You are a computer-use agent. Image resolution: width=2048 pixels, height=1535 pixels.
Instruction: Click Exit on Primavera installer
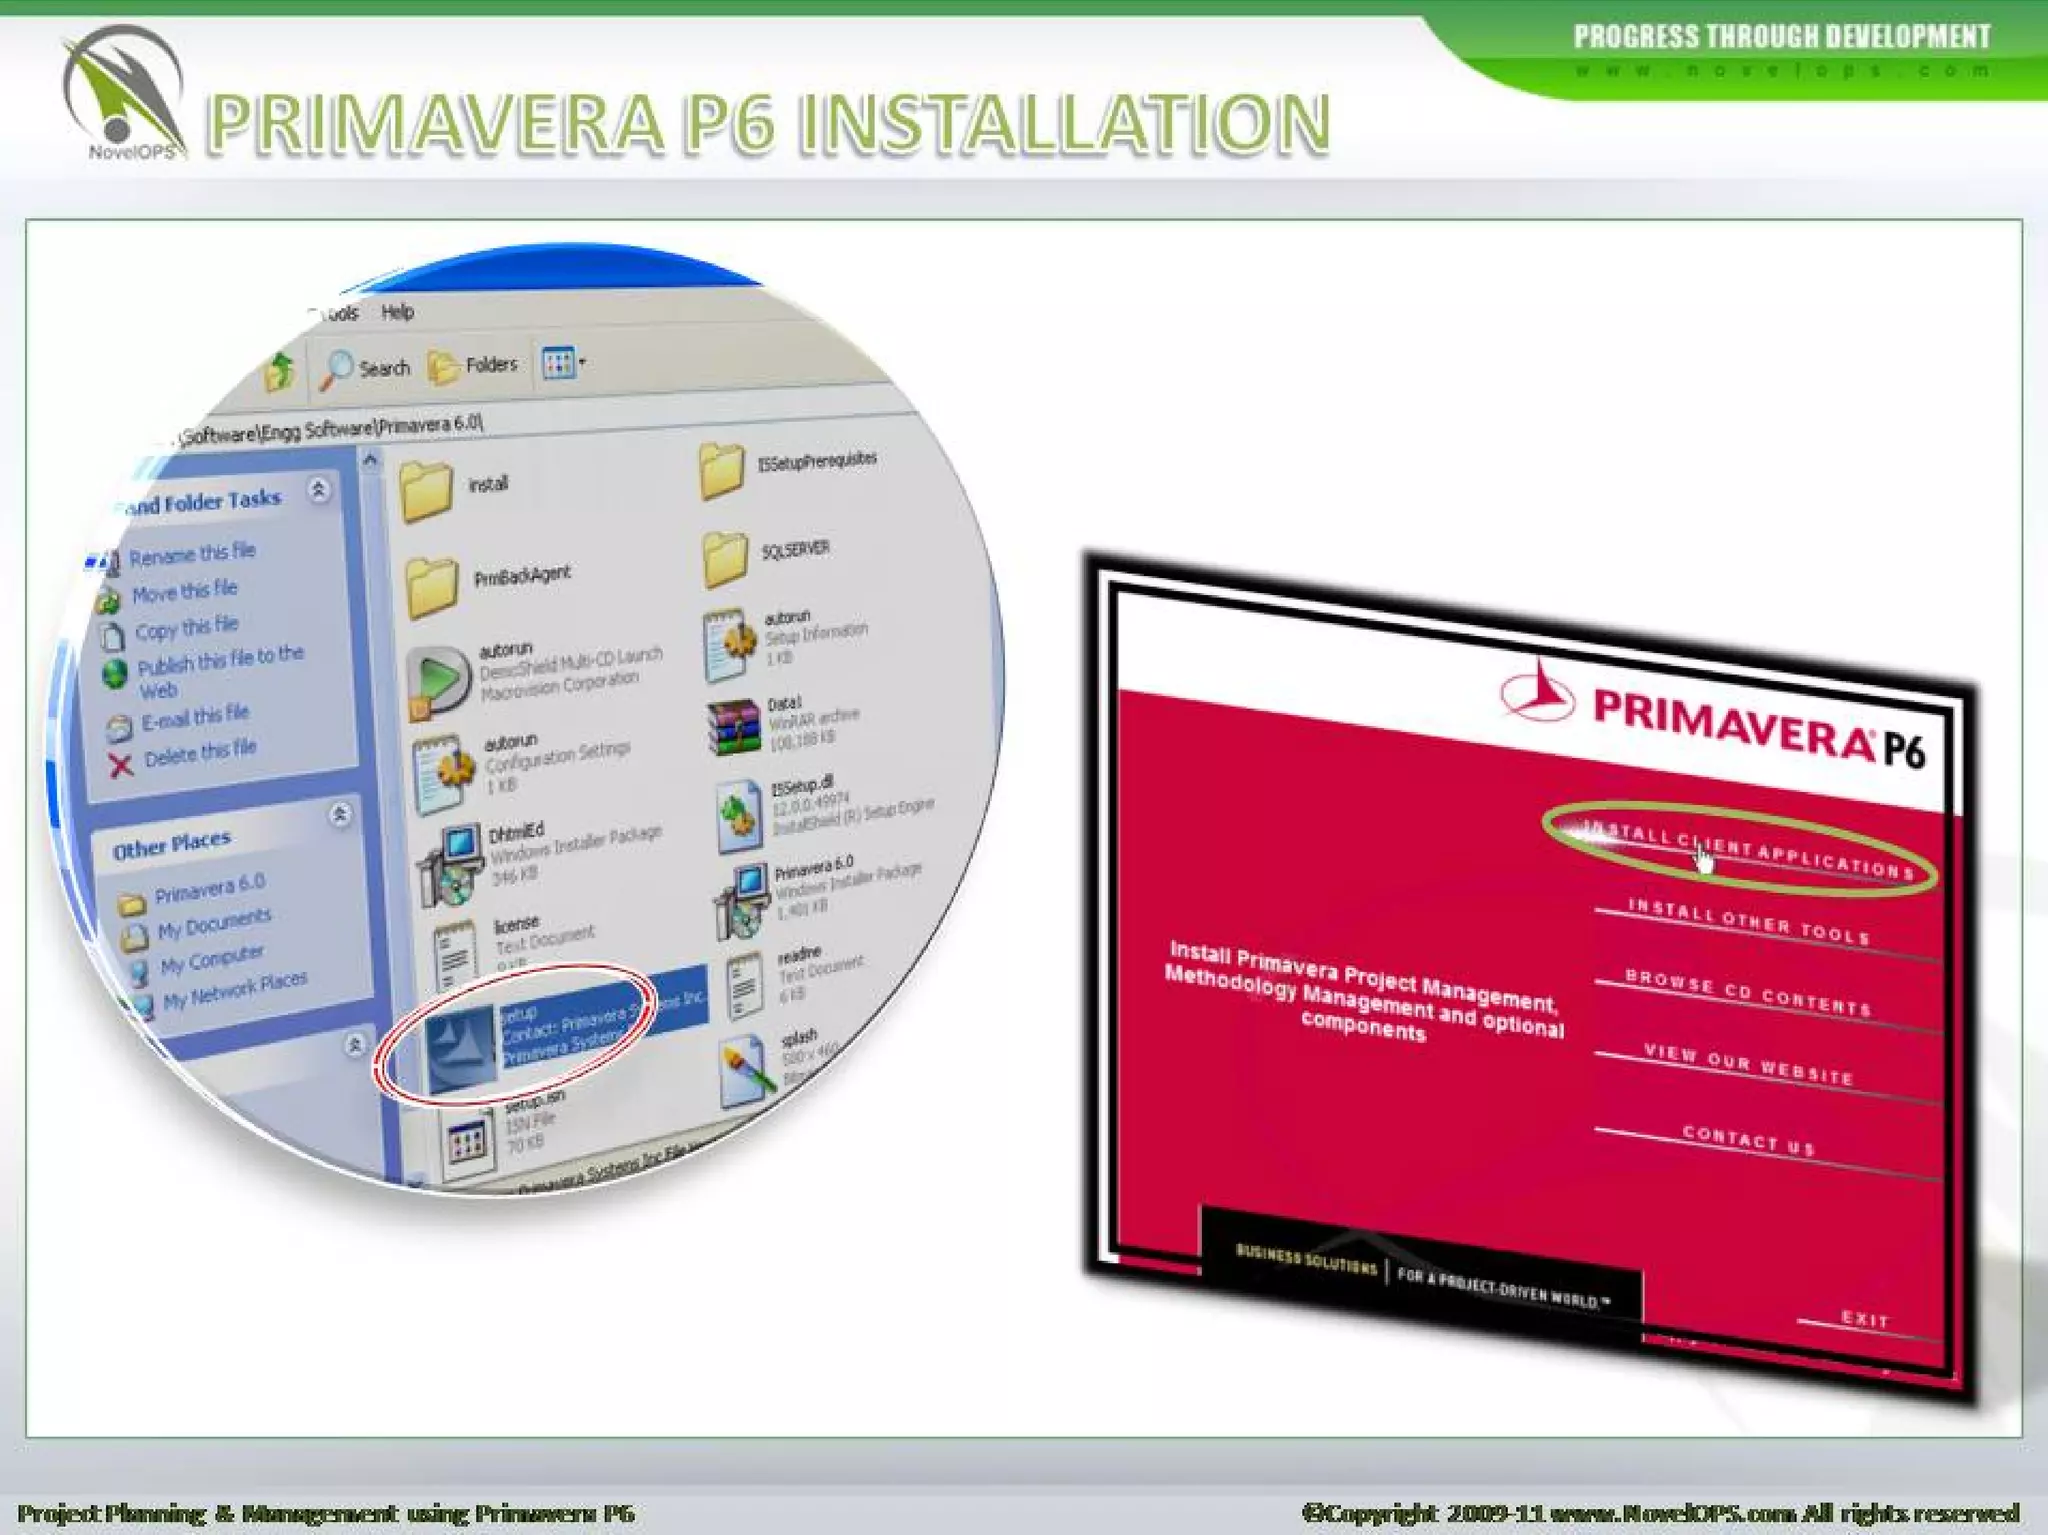click(x=1864, y=1319)
